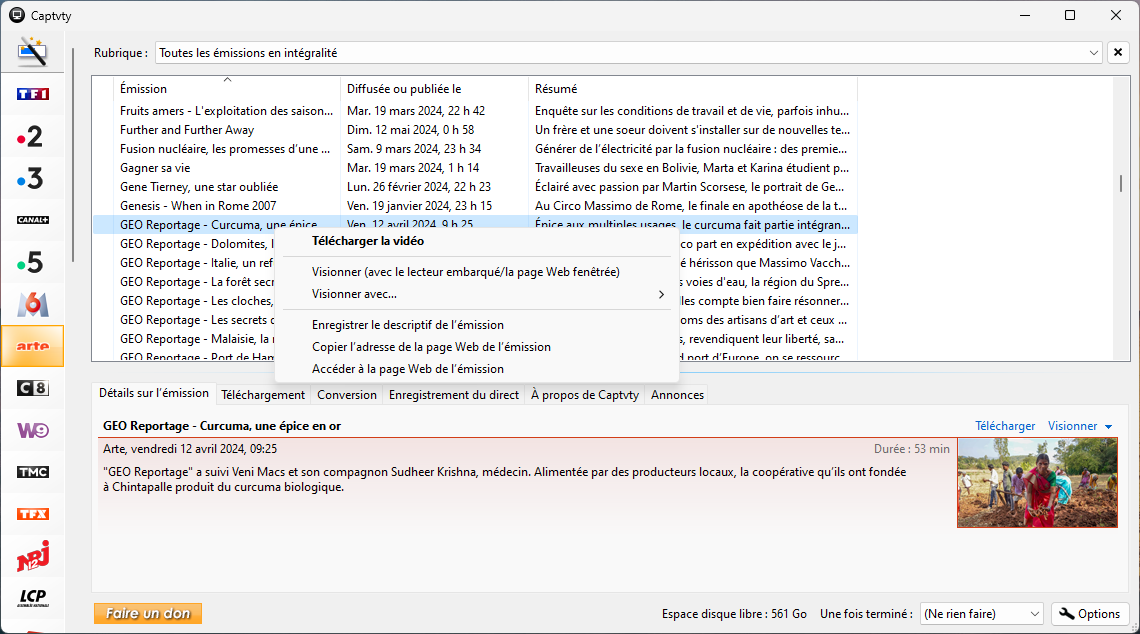Click the channel sidebar scrollbar
This screenshot has height=634, width=1140.
coord(73,155)
